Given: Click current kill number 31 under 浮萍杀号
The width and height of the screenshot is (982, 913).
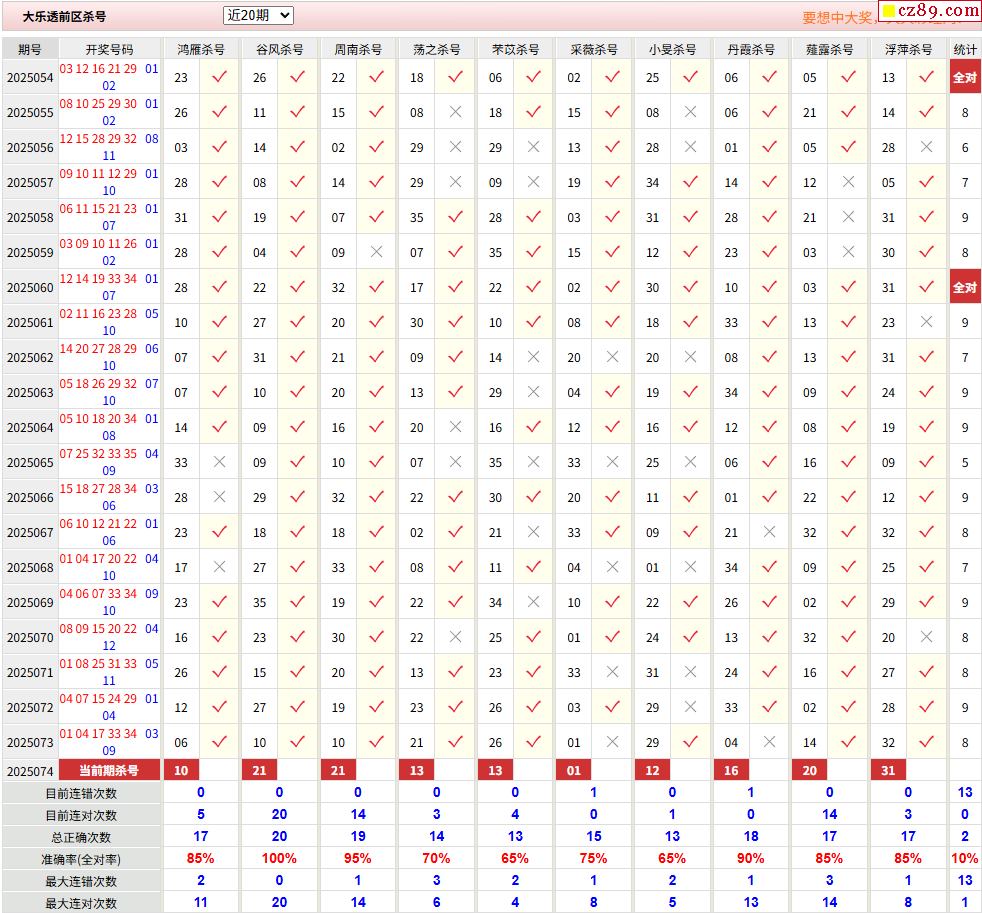Looking at the screenshot, I should 888,771.
